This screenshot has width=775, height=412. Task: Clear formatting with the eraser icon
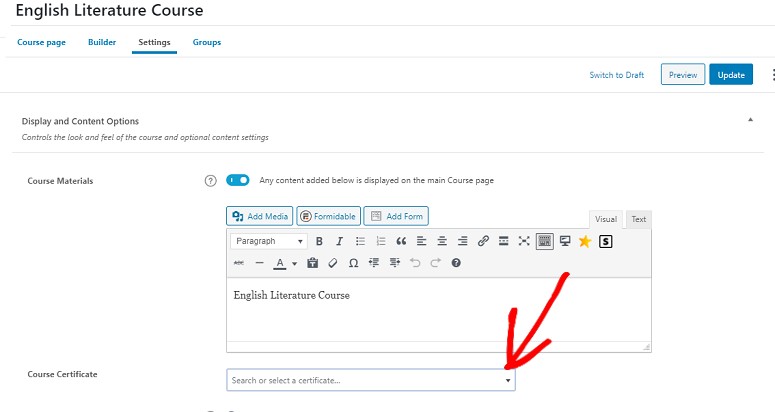pyautogui.click(x=333, y=263)
